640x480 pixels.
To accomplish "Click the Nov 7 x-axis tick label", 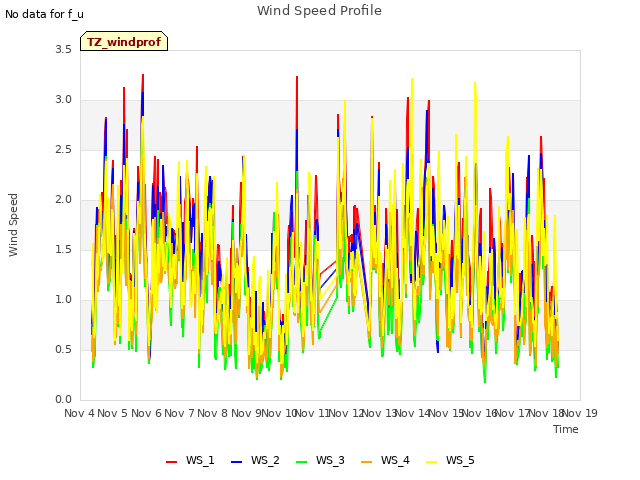I will point(179,413).
